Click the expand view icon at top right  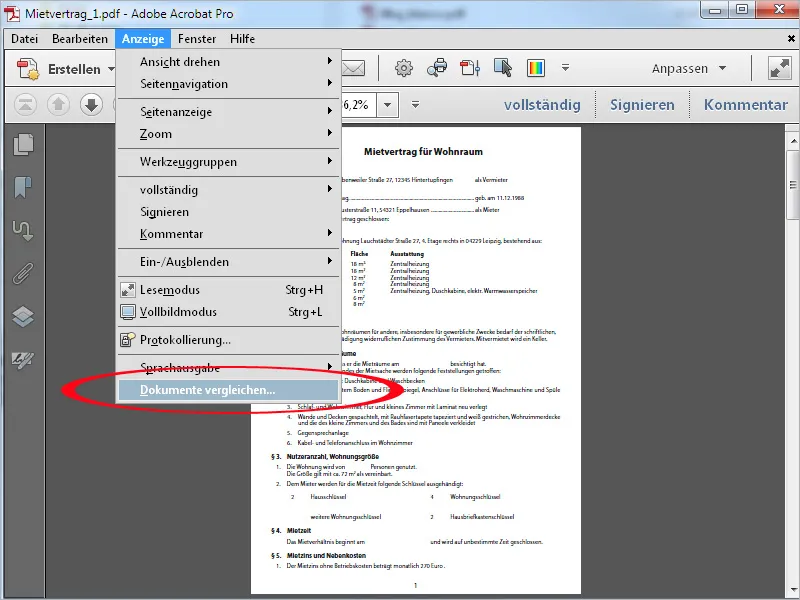pos(779,68)
